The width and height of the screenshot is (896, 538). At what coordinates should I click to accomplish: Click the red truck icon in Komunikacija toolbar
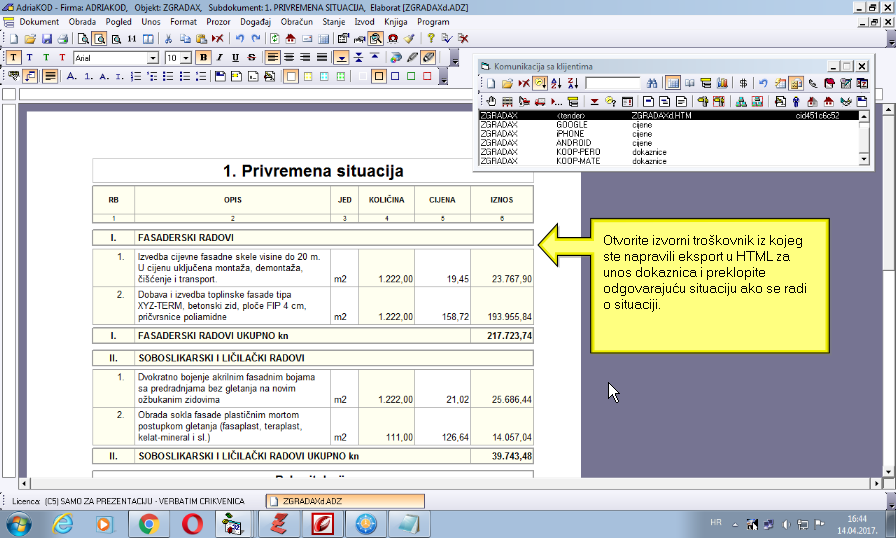pyautogui.click(x=540, y=102)
